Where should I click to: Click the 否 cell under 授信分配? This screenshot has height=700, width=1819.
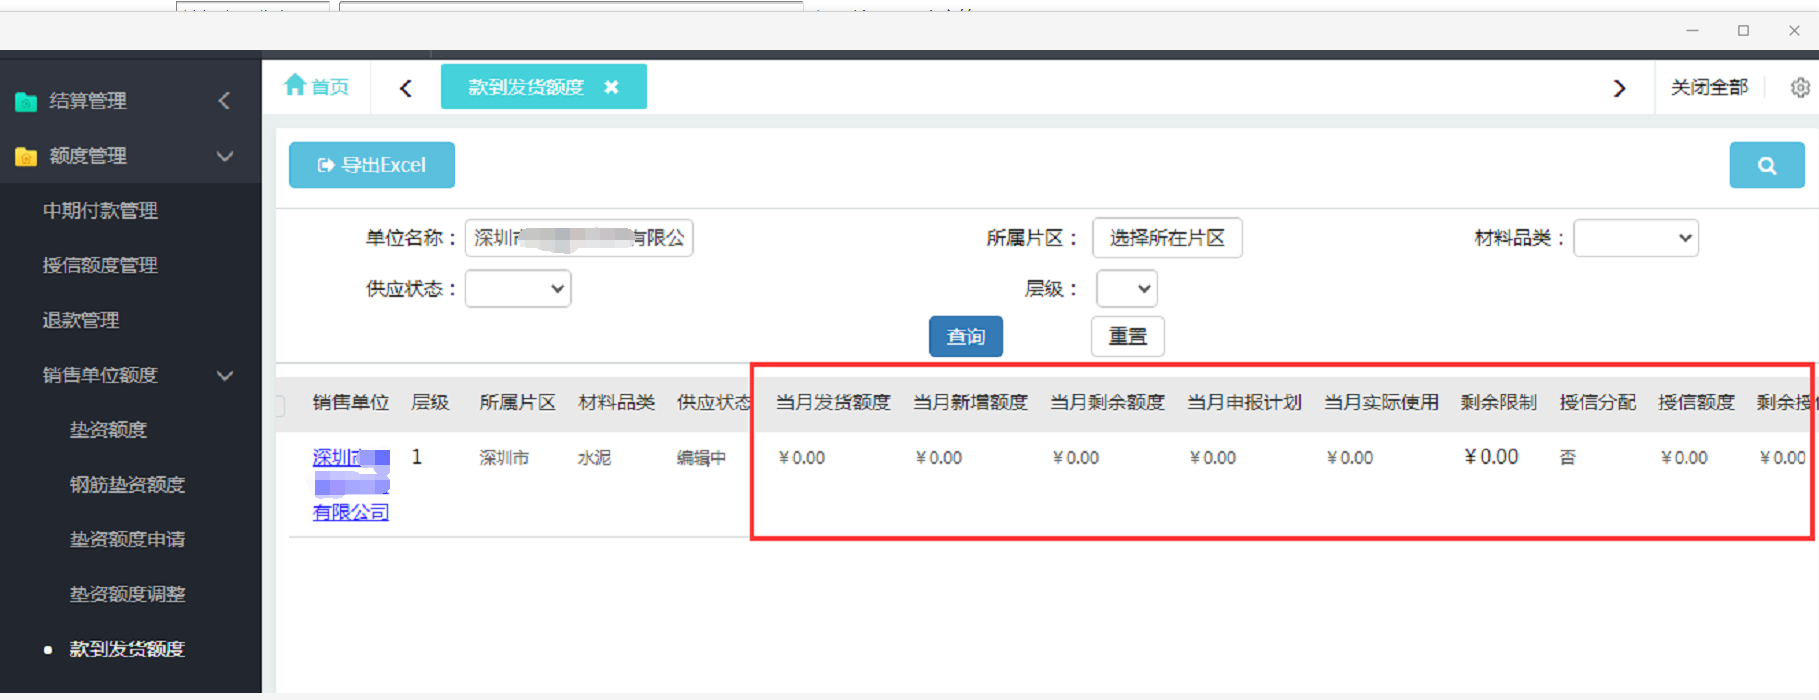point(1567,457)
